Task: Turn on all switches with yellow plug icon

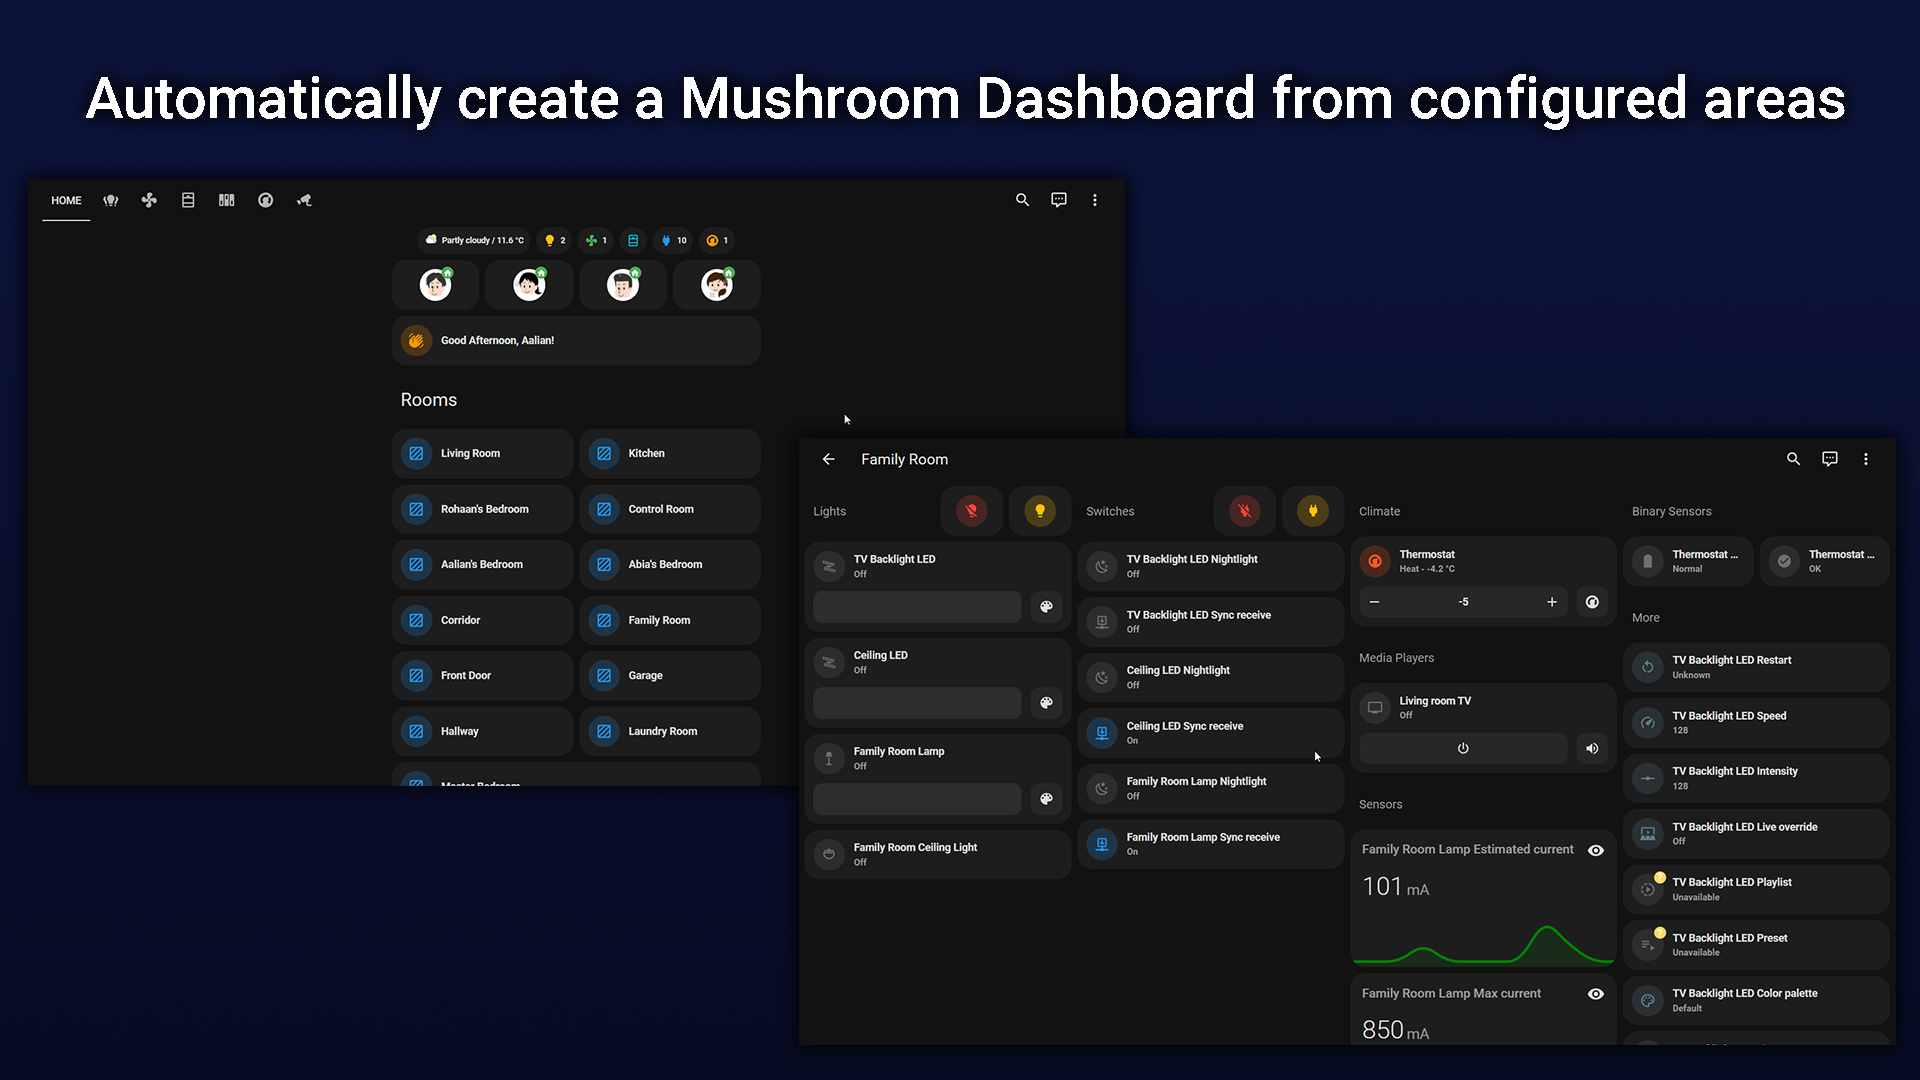Action: click(x=1312, y=511)
